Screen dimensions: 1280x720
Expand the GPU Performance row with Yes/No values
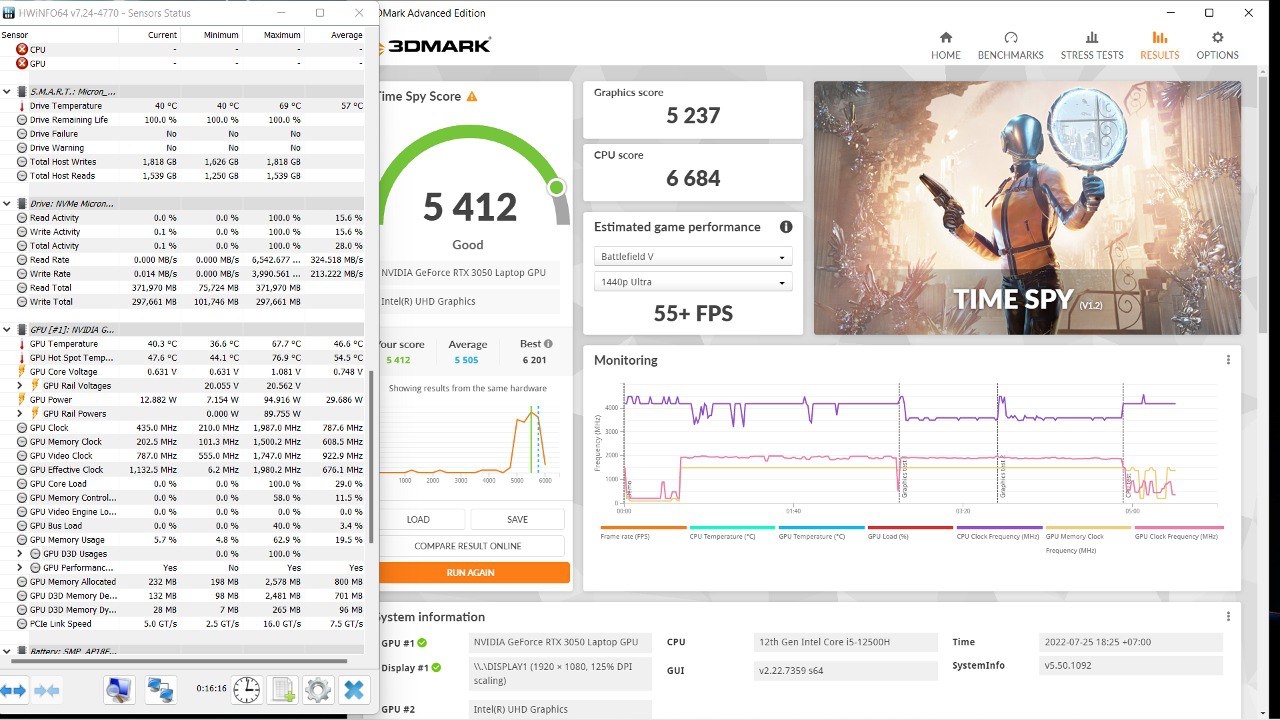[x=20, y=567]
